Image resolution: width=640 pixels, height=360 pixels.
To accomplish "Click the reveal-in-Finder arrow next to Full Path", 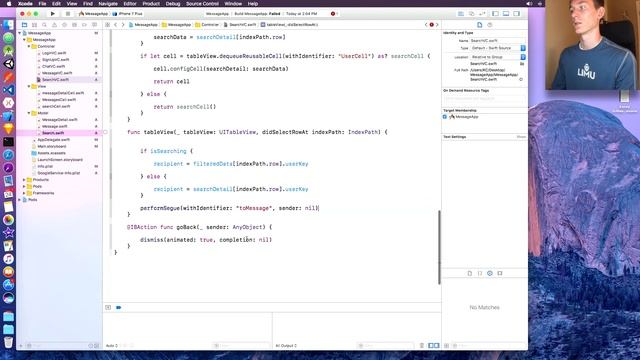I will pyautogui.click(x=521, y=80).
